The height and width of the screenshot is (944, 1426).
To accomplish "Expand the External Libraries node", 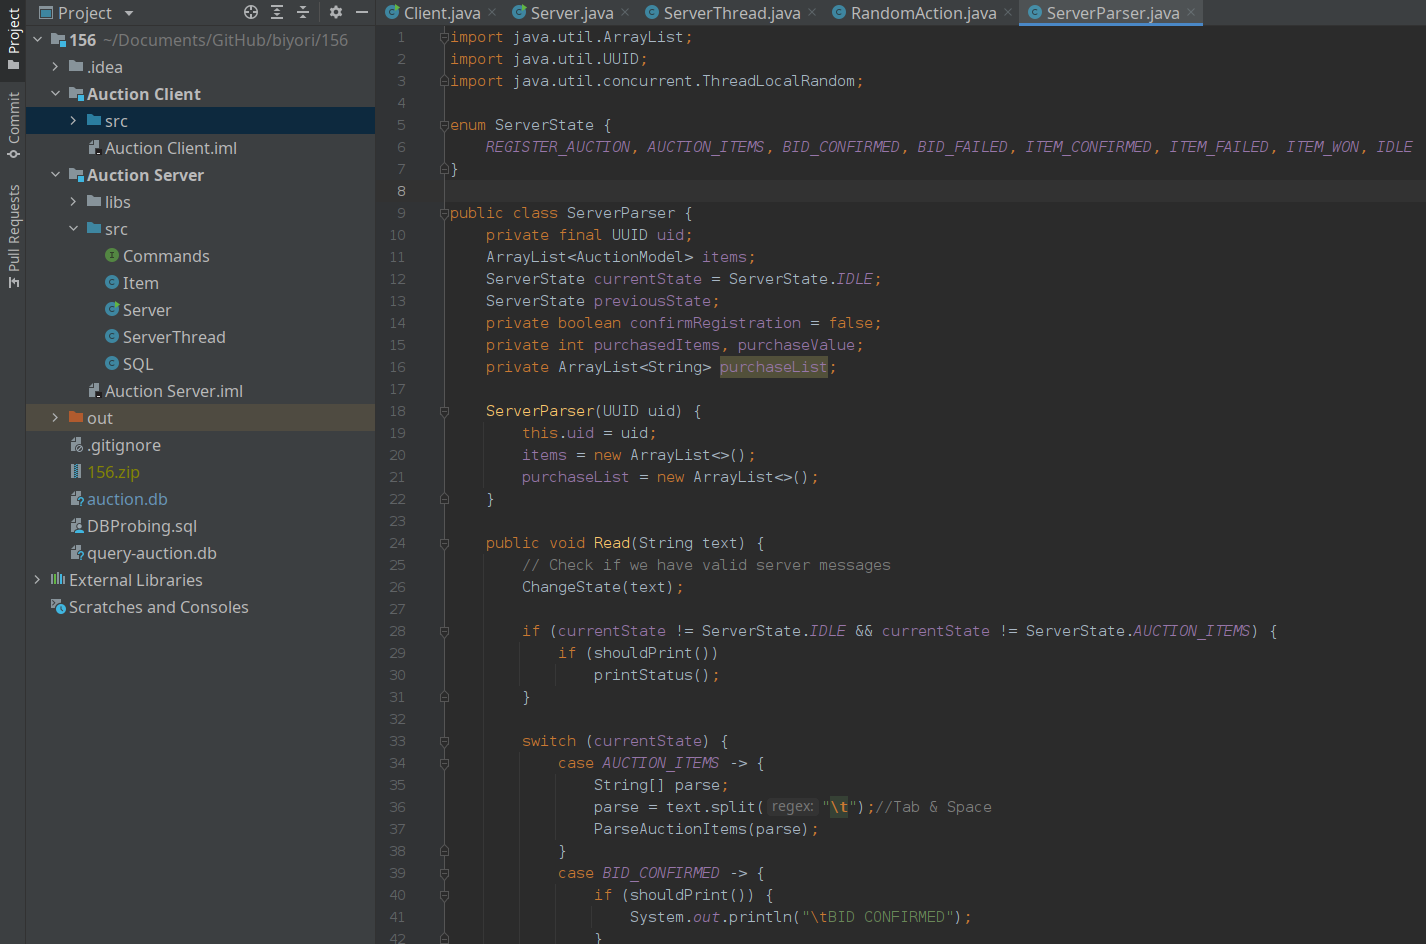I will [x=37, y=579].
